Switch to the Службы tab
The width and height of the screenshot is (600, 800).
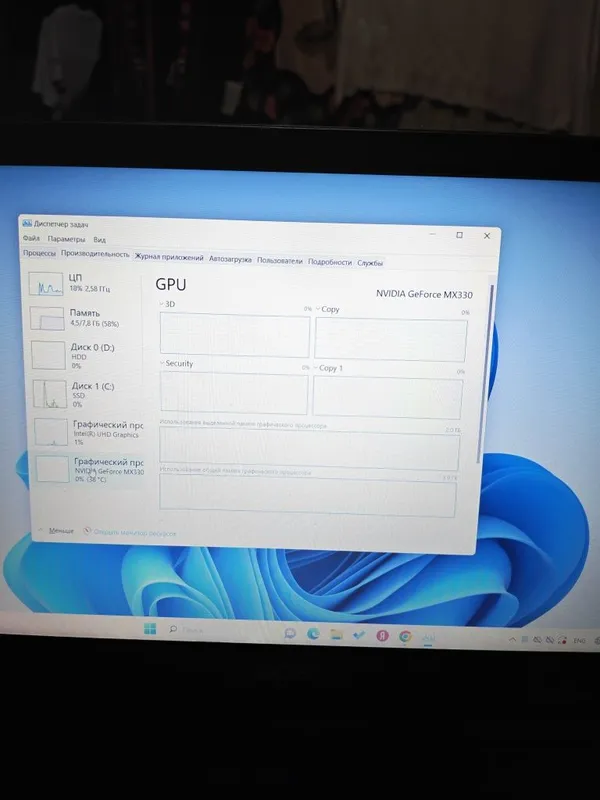click(370, 263)
